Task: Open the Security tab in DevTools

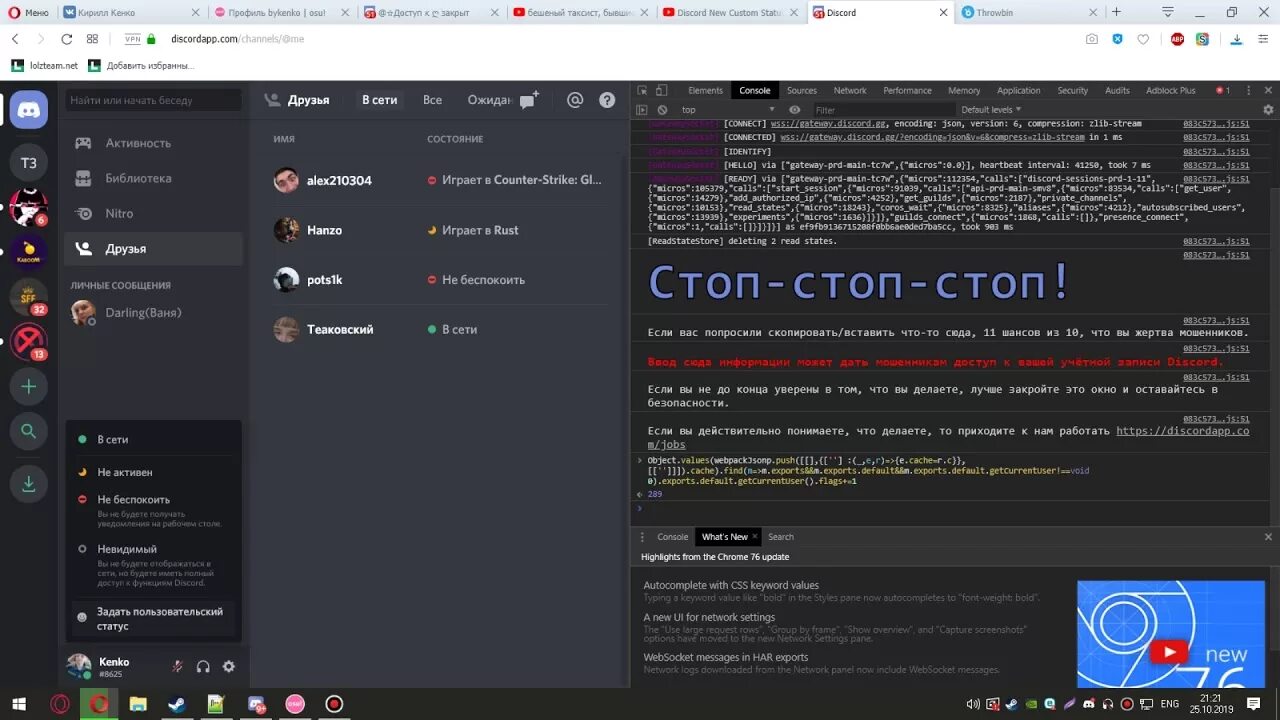Action: coord(1072,90)
